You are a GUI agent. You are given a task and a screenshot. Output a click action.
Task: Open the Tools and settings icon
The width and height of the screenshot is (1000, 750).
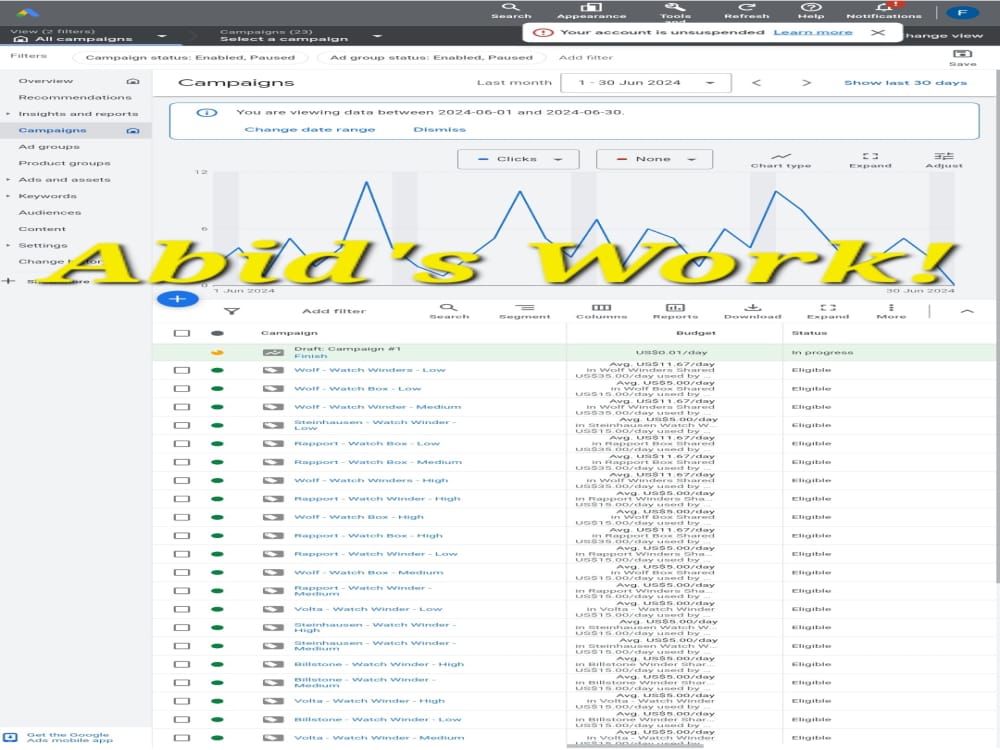[x=675, y=10]
